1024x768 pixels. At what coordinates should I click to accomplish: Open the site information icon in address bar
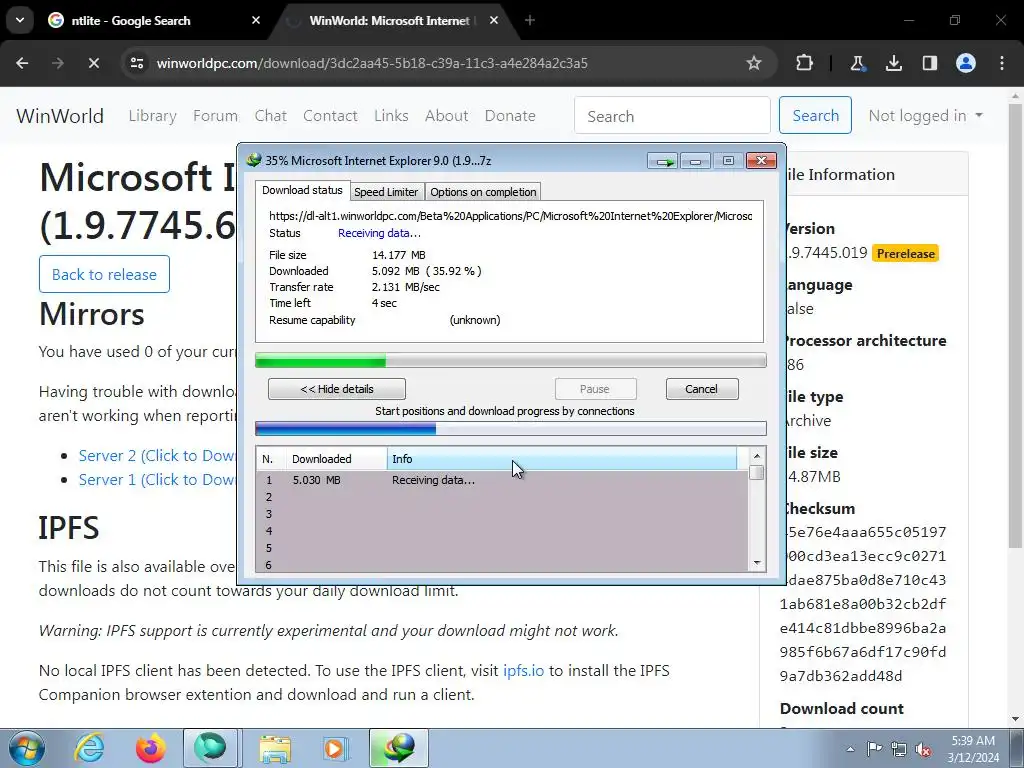(x=137, y=63)
